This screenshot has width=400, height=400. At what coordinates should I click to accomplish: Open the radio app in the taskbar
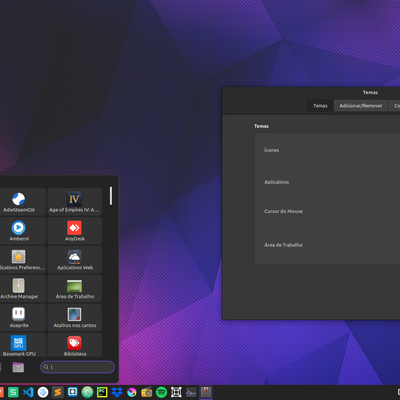(x=147, y=392)
